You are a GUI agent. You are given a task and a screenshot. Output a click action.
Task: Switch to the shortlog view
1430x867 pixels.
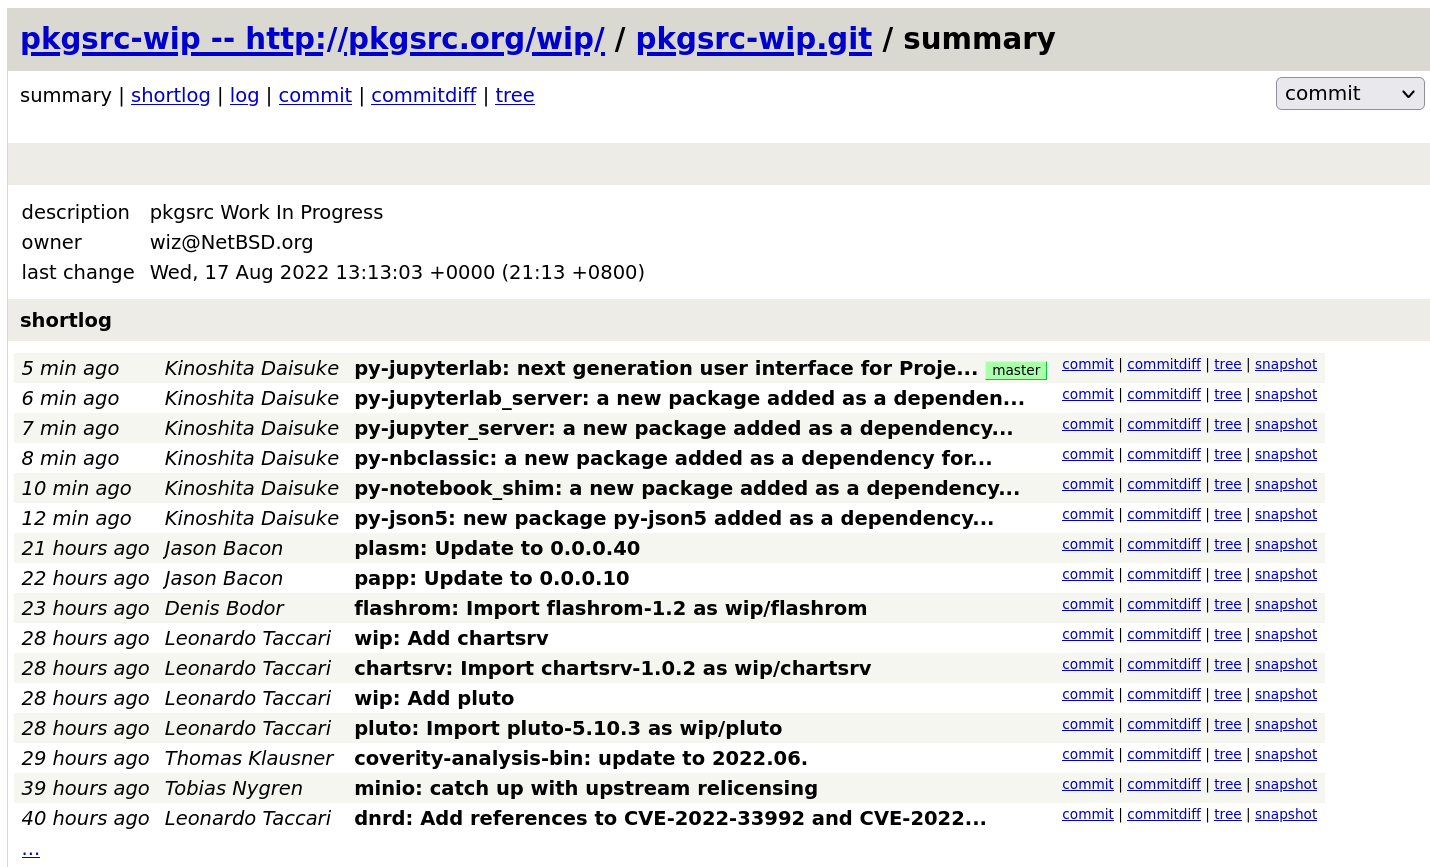tap(170, 95)
